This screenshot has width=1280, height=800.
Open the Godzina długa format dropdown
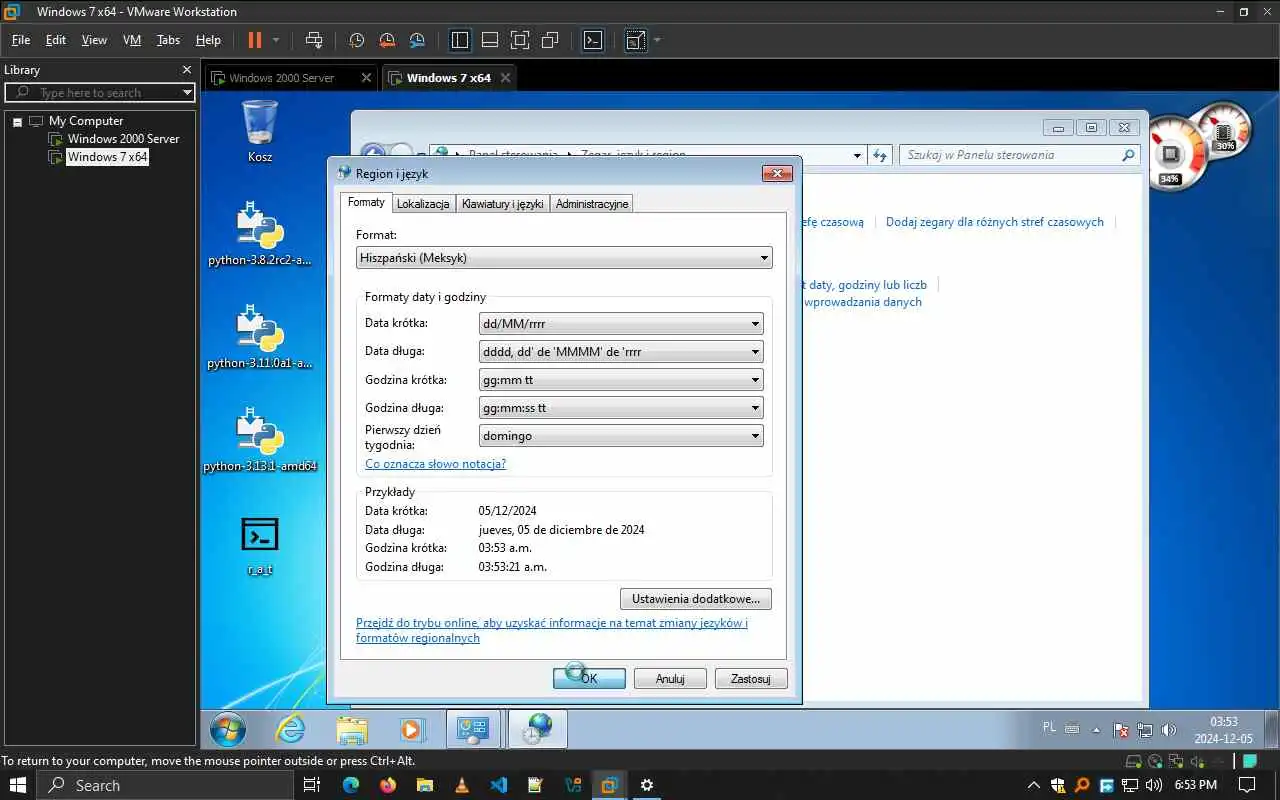(x=621, y=408)
